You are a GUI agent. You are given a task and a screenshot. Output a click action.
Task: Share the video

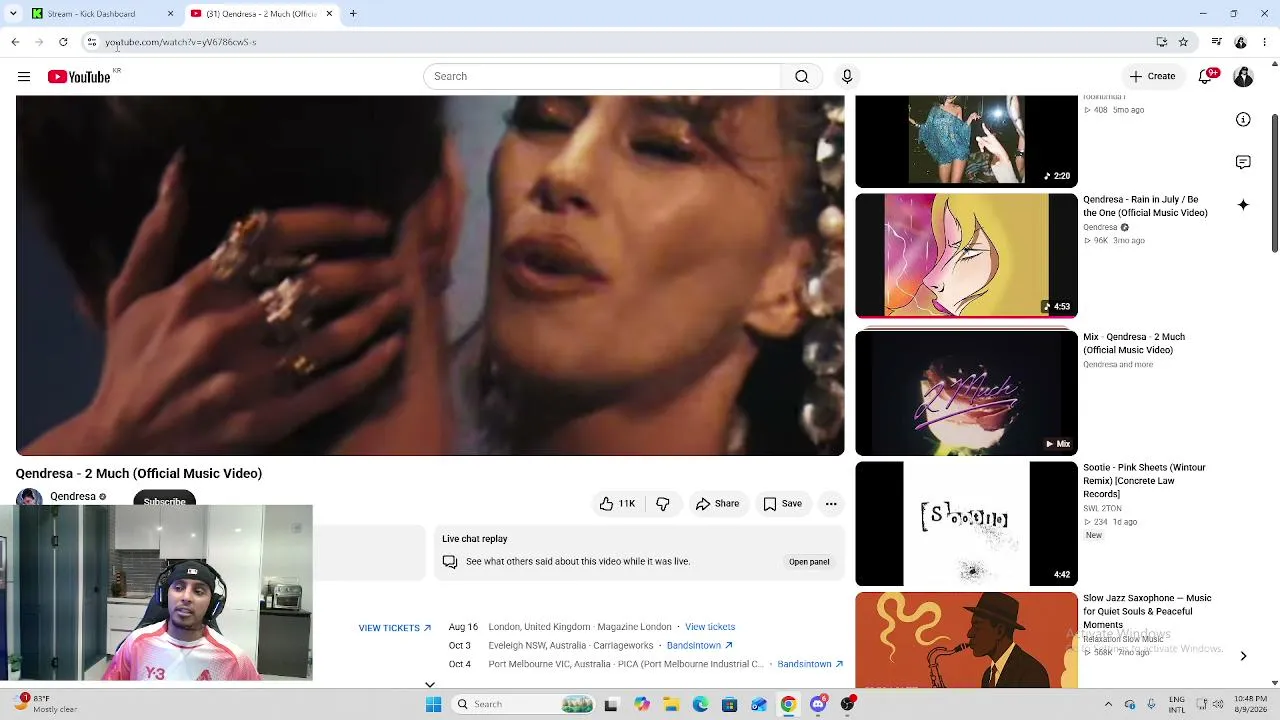coord(717,504)
